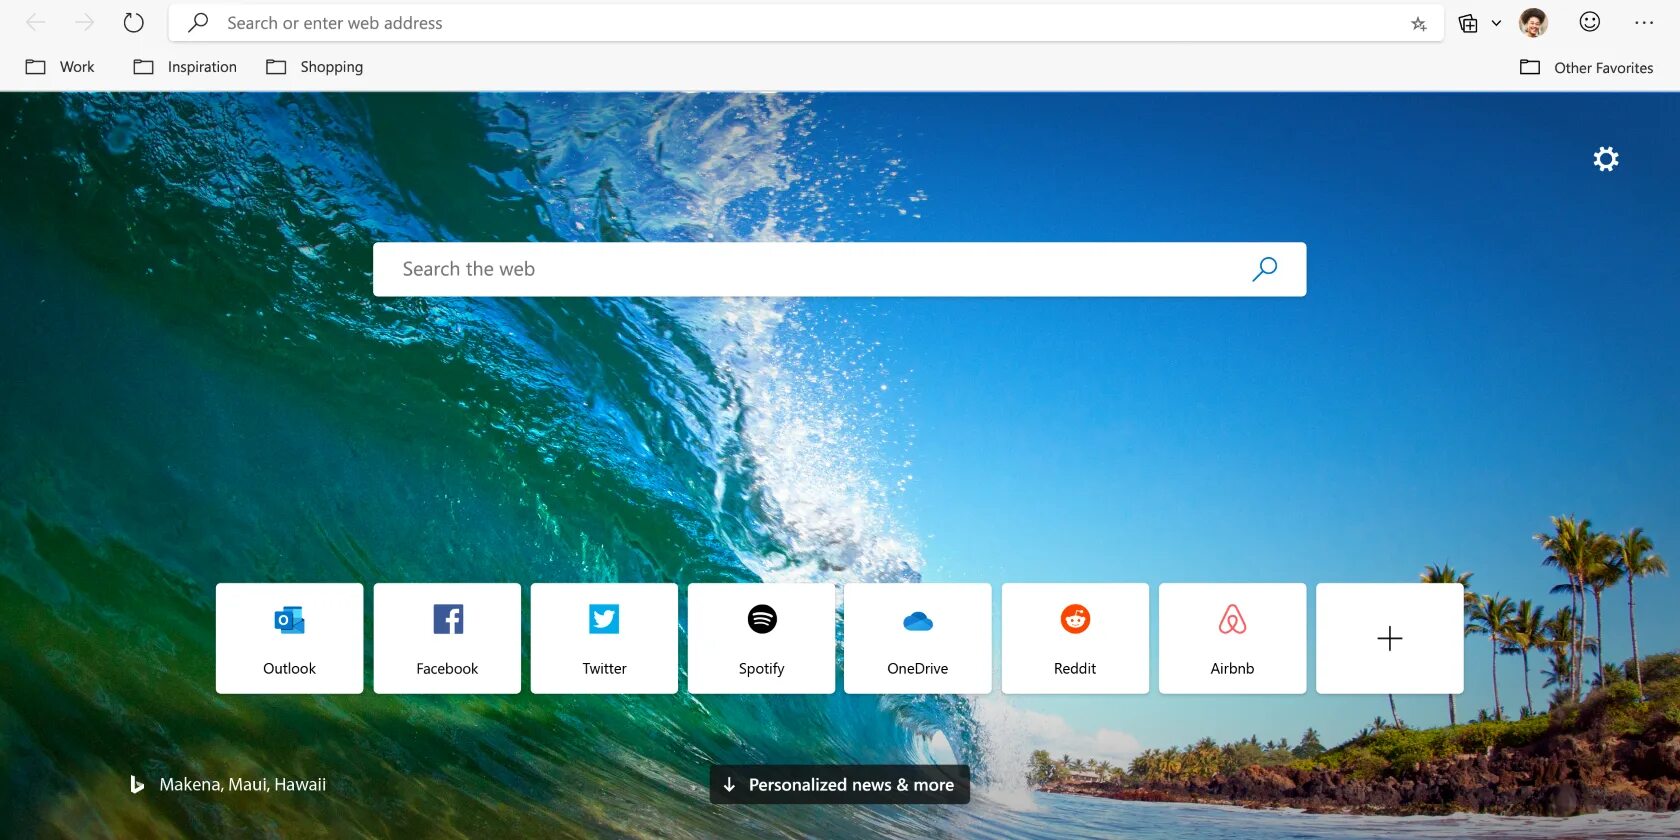The width and height of the screenshot is (1680, 840).
Task: Send feedback with smiley face icon
Action: click(1590, 22)
